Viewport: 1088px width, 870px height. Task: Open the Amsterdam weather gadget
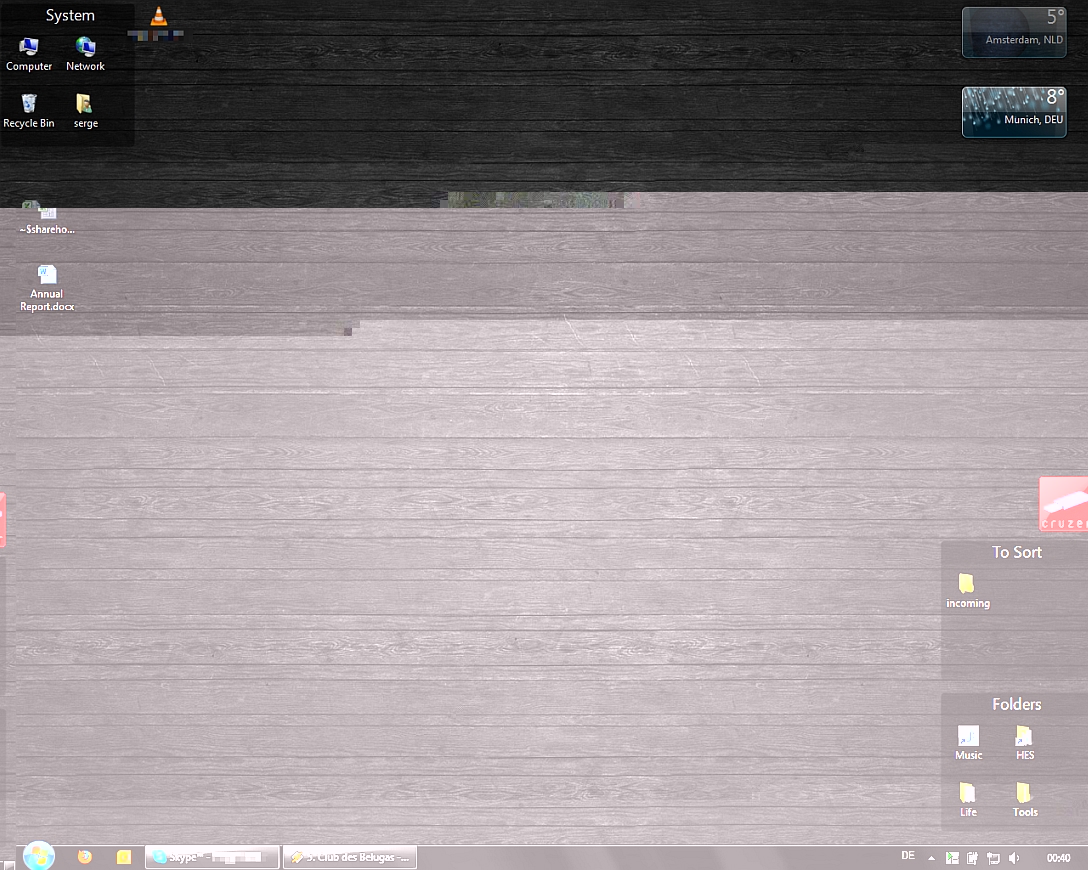pos(1014,32)
